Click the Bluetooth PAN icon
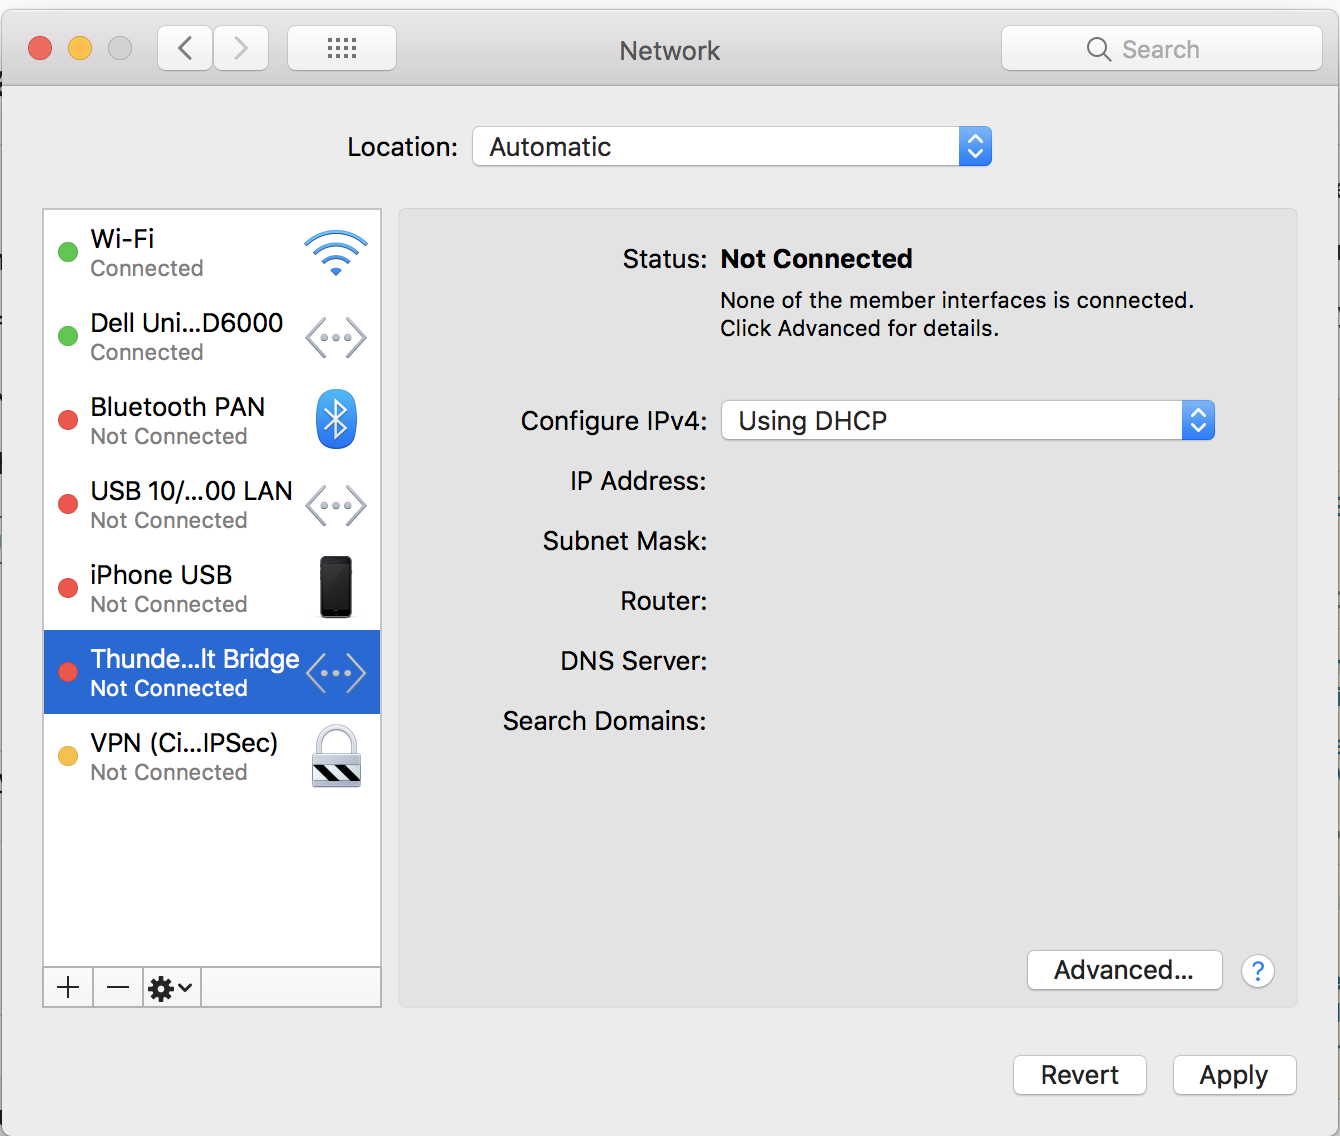1340x1136 pixels. pos(336,419)
